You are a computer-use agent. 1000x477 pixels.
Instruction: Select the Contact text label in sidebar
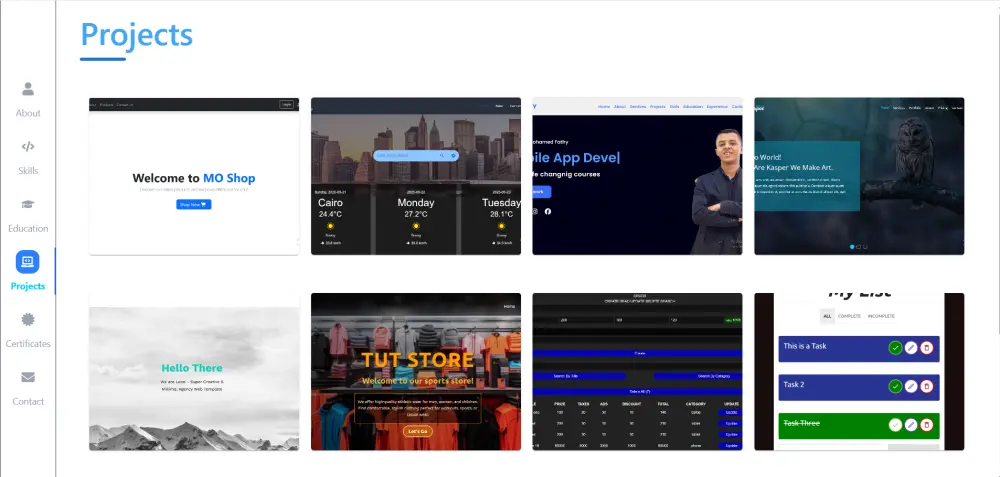[28, 401]
